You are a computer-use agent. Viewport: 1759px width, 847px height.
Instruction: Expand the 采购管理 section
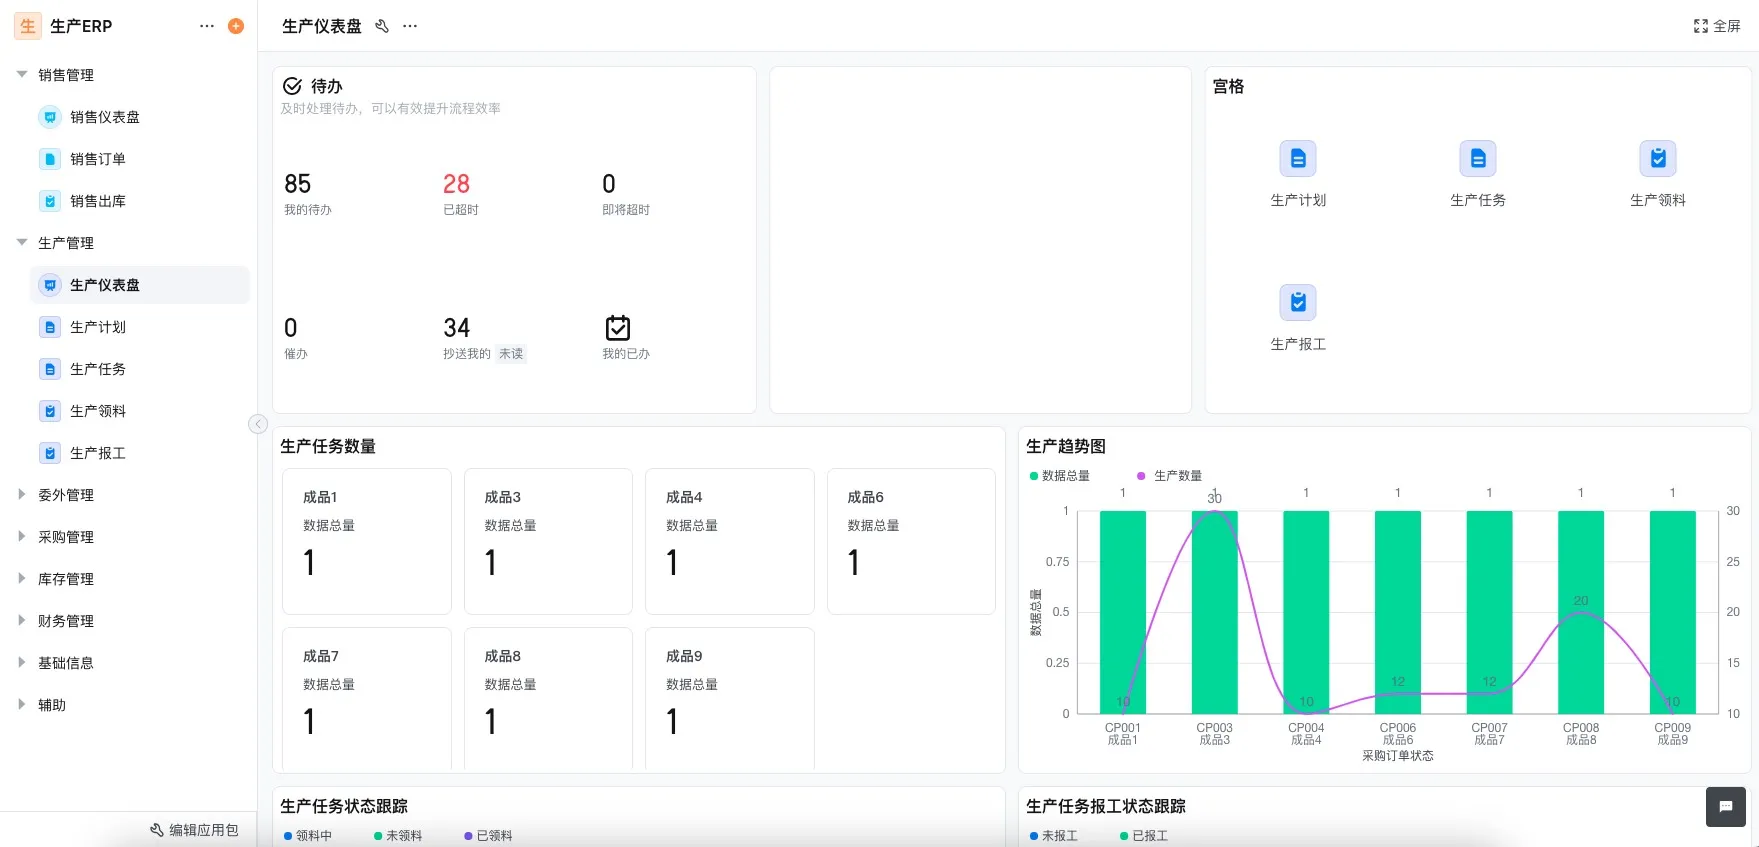tap(22, 536)
